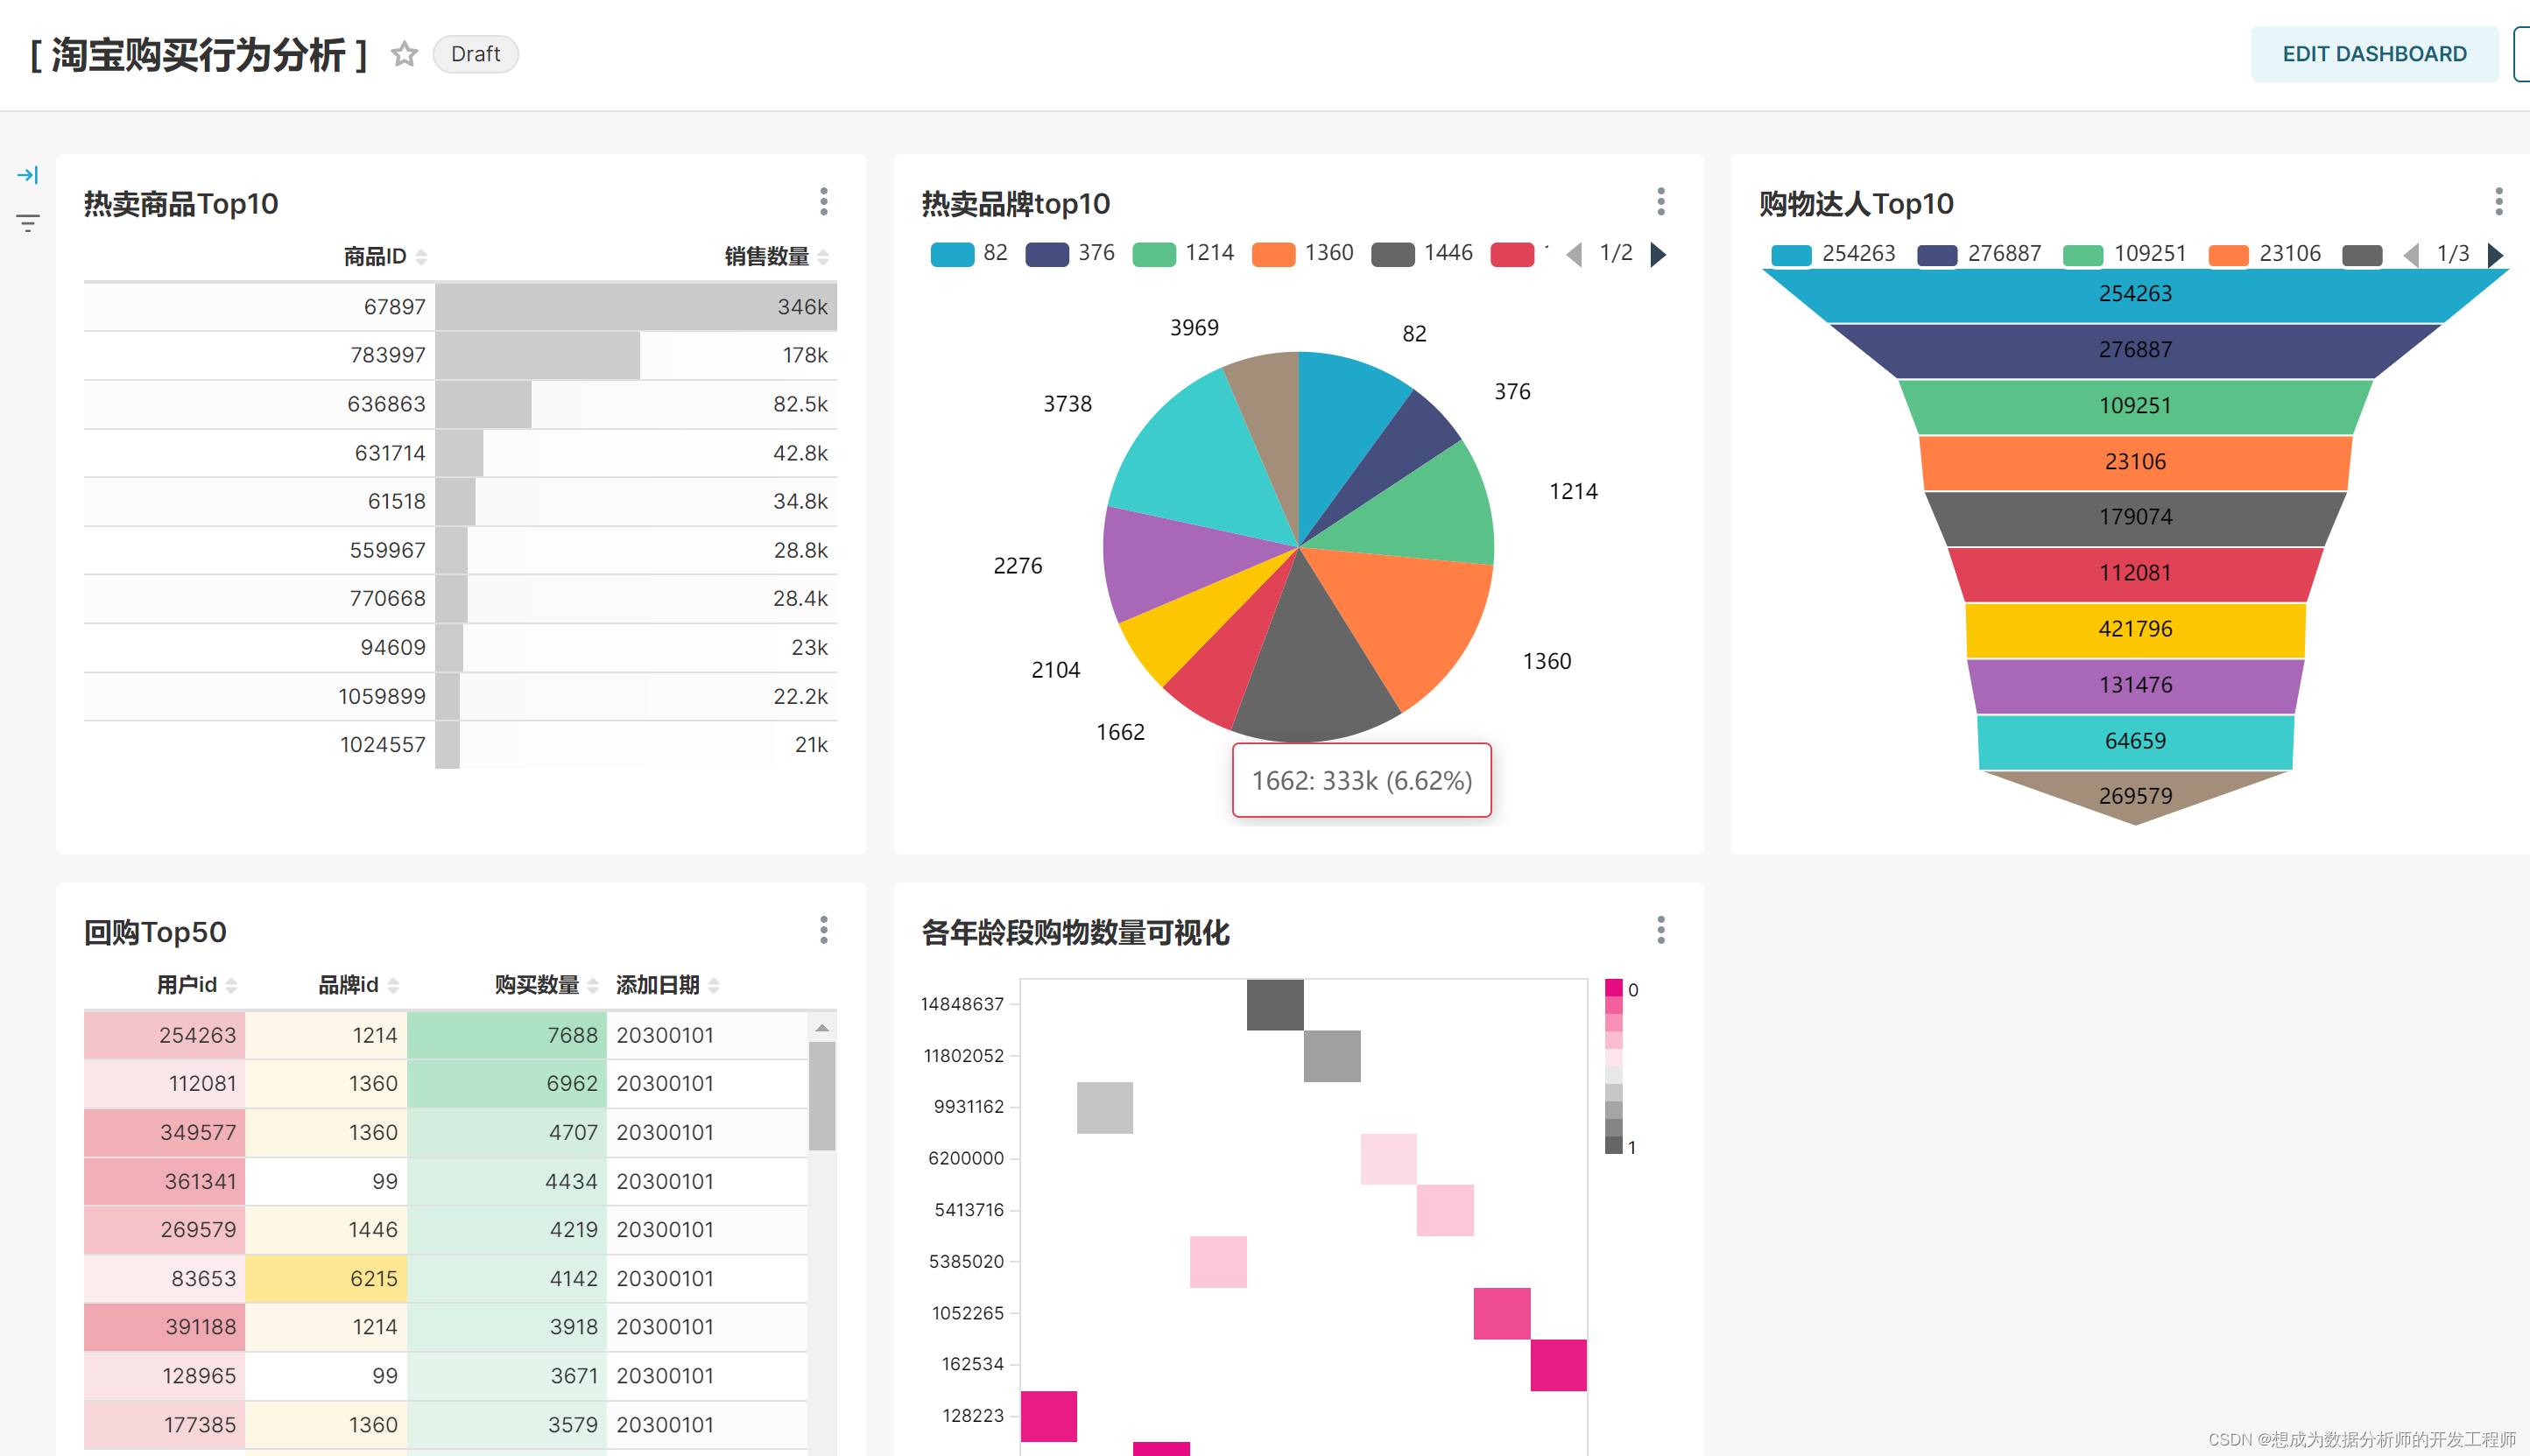2530x1456 pixels.
Task: Go to next funnel chart legend page
Action: click(2495, 254)
